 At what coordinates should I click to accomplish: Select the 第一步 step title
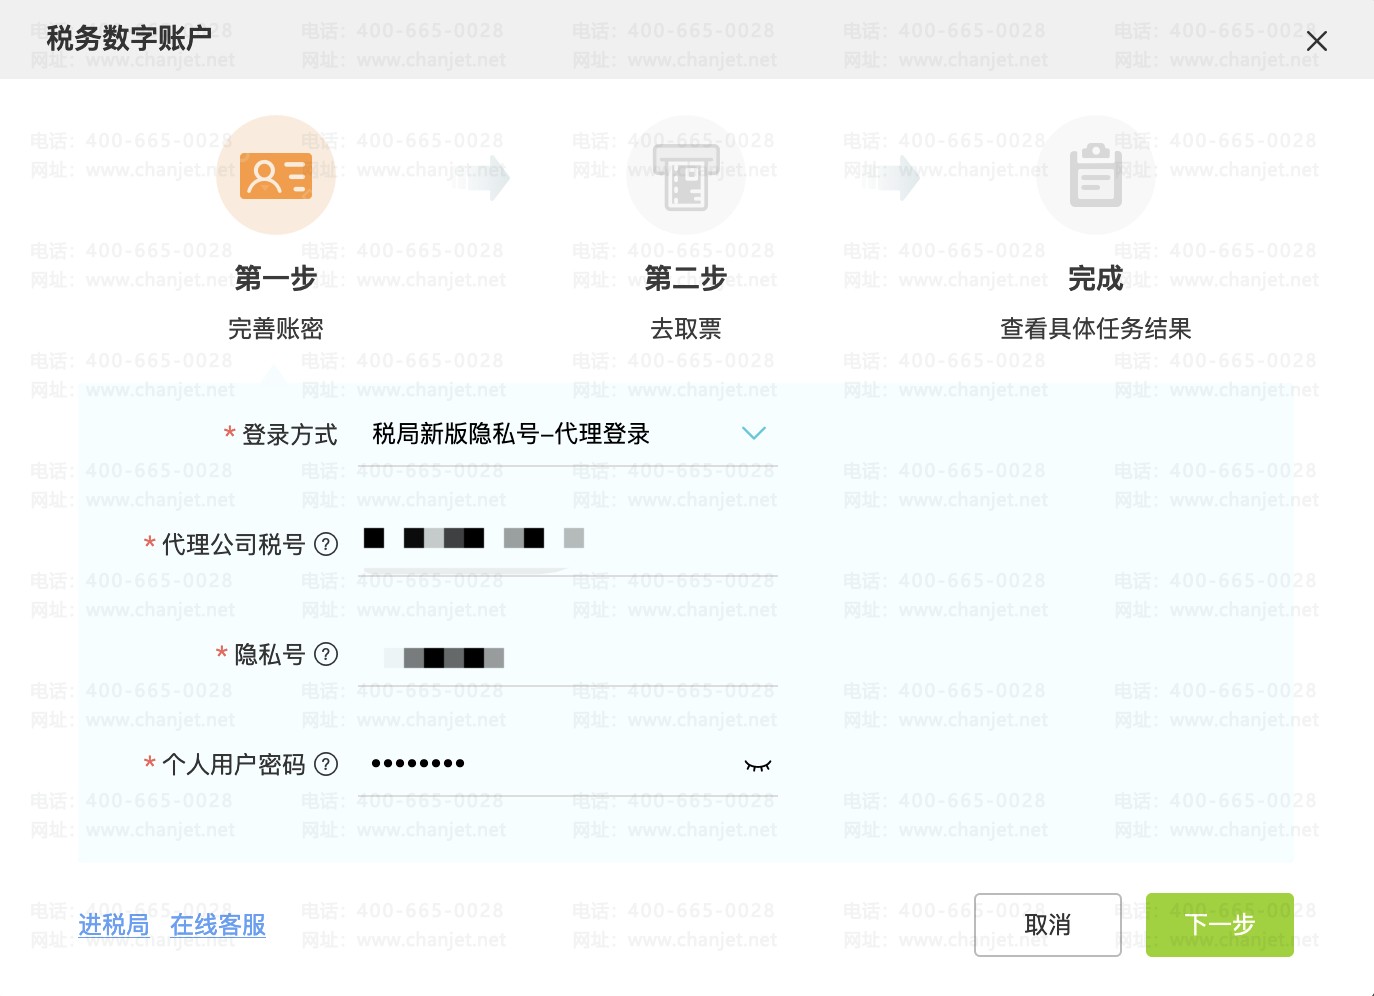(x=276, y=278)
